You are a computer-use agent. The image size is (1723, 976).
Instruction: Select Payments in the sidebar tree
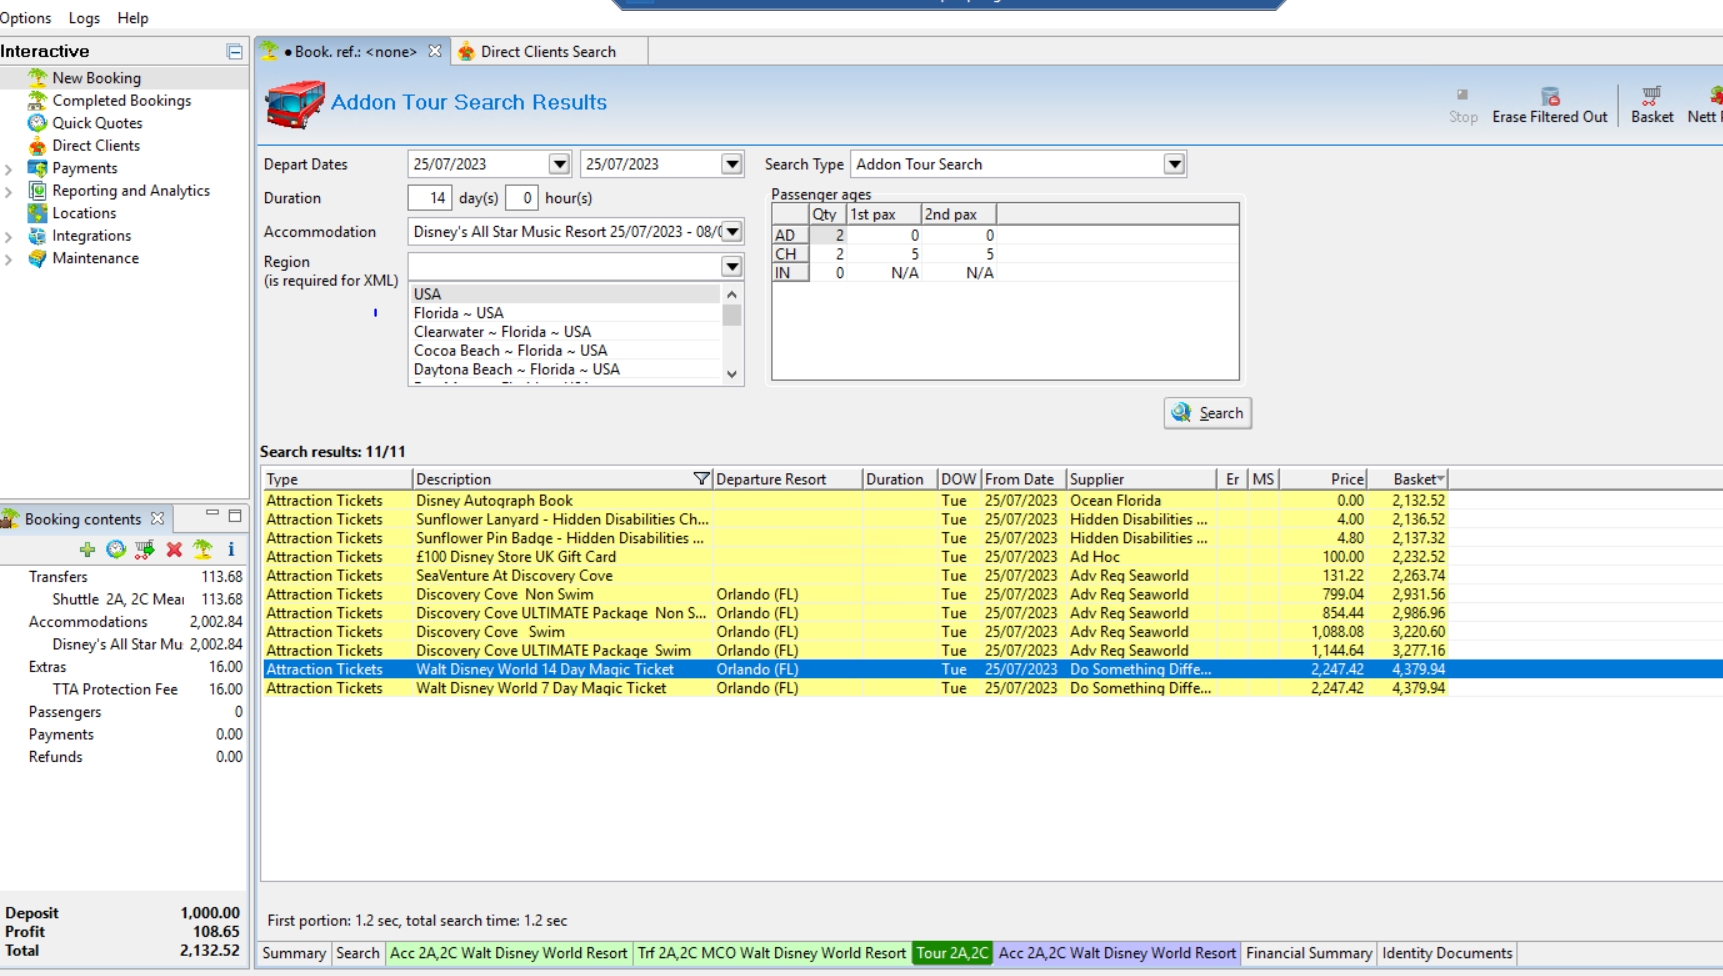[x=84, y=168]
